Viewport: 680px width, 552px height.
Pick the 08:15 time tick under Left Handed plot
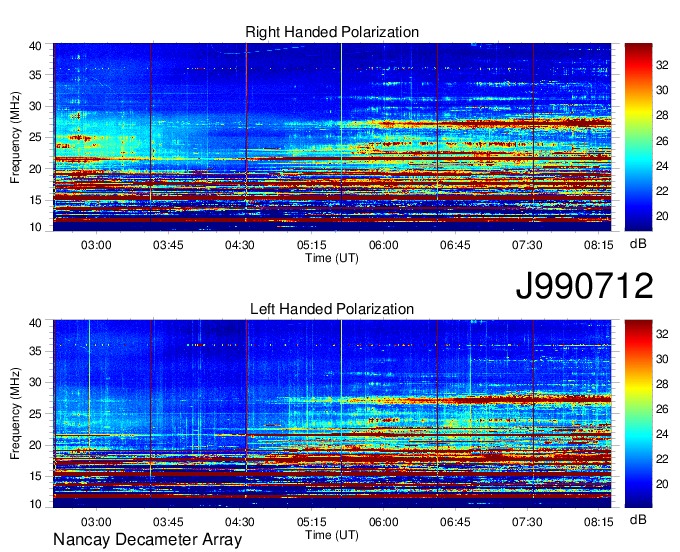point(598,522)
